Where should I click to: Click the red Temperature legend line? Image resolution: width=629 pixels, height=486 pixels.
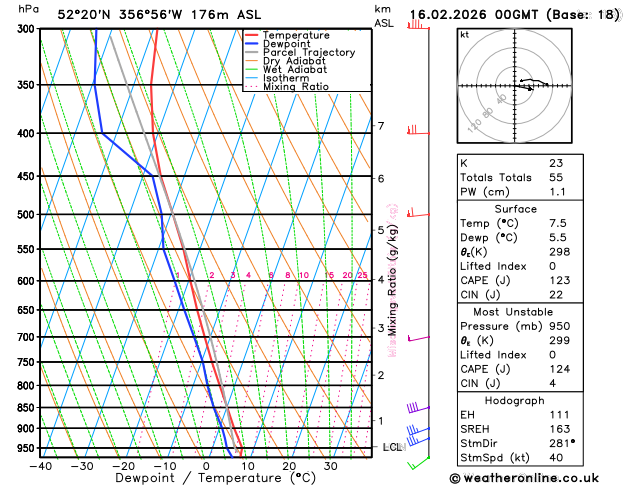(x=251, y=35)
